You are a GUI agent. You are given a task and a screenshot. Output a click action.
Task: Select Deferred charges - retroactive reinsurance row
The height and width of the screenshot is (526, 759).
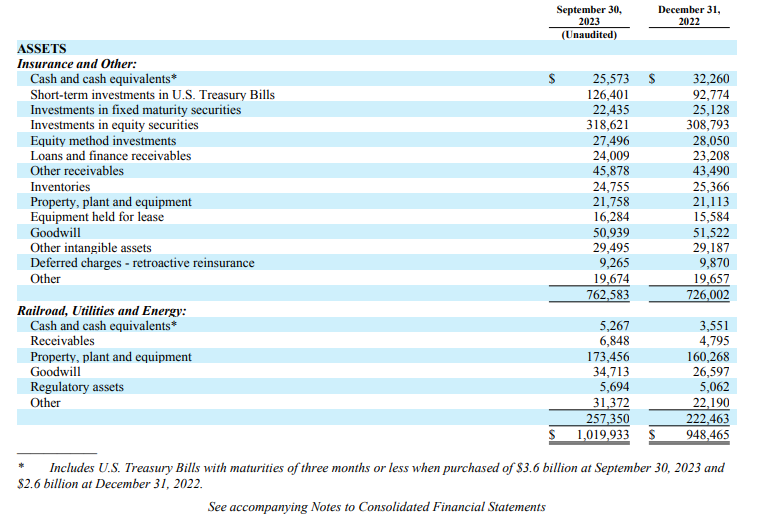coord(142,263)
